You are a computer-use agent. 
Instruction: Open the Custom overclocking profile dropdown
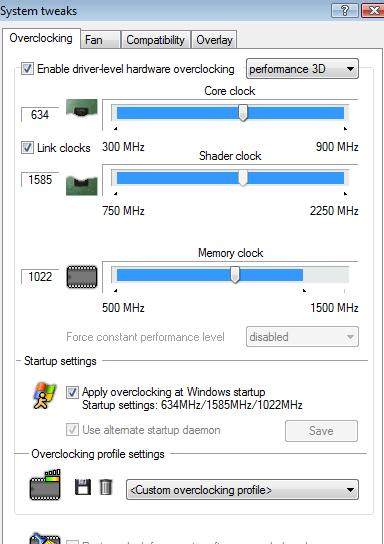tap(242, 490)
